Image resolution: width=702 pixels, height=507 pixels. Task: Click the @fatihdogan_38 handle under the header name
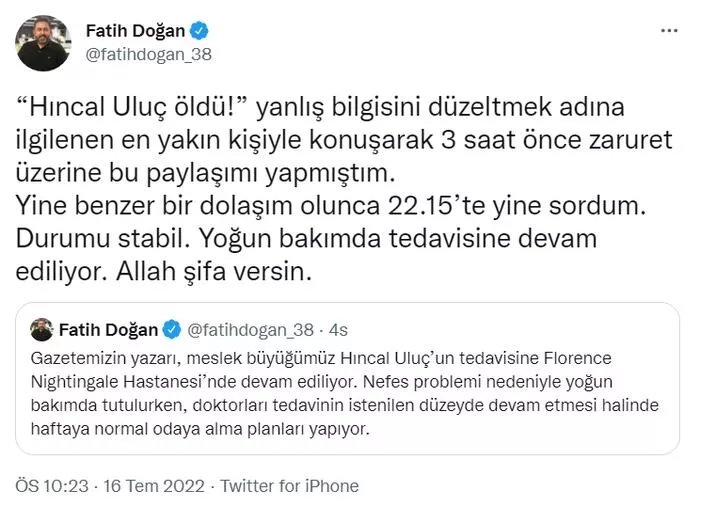(148, 54)
